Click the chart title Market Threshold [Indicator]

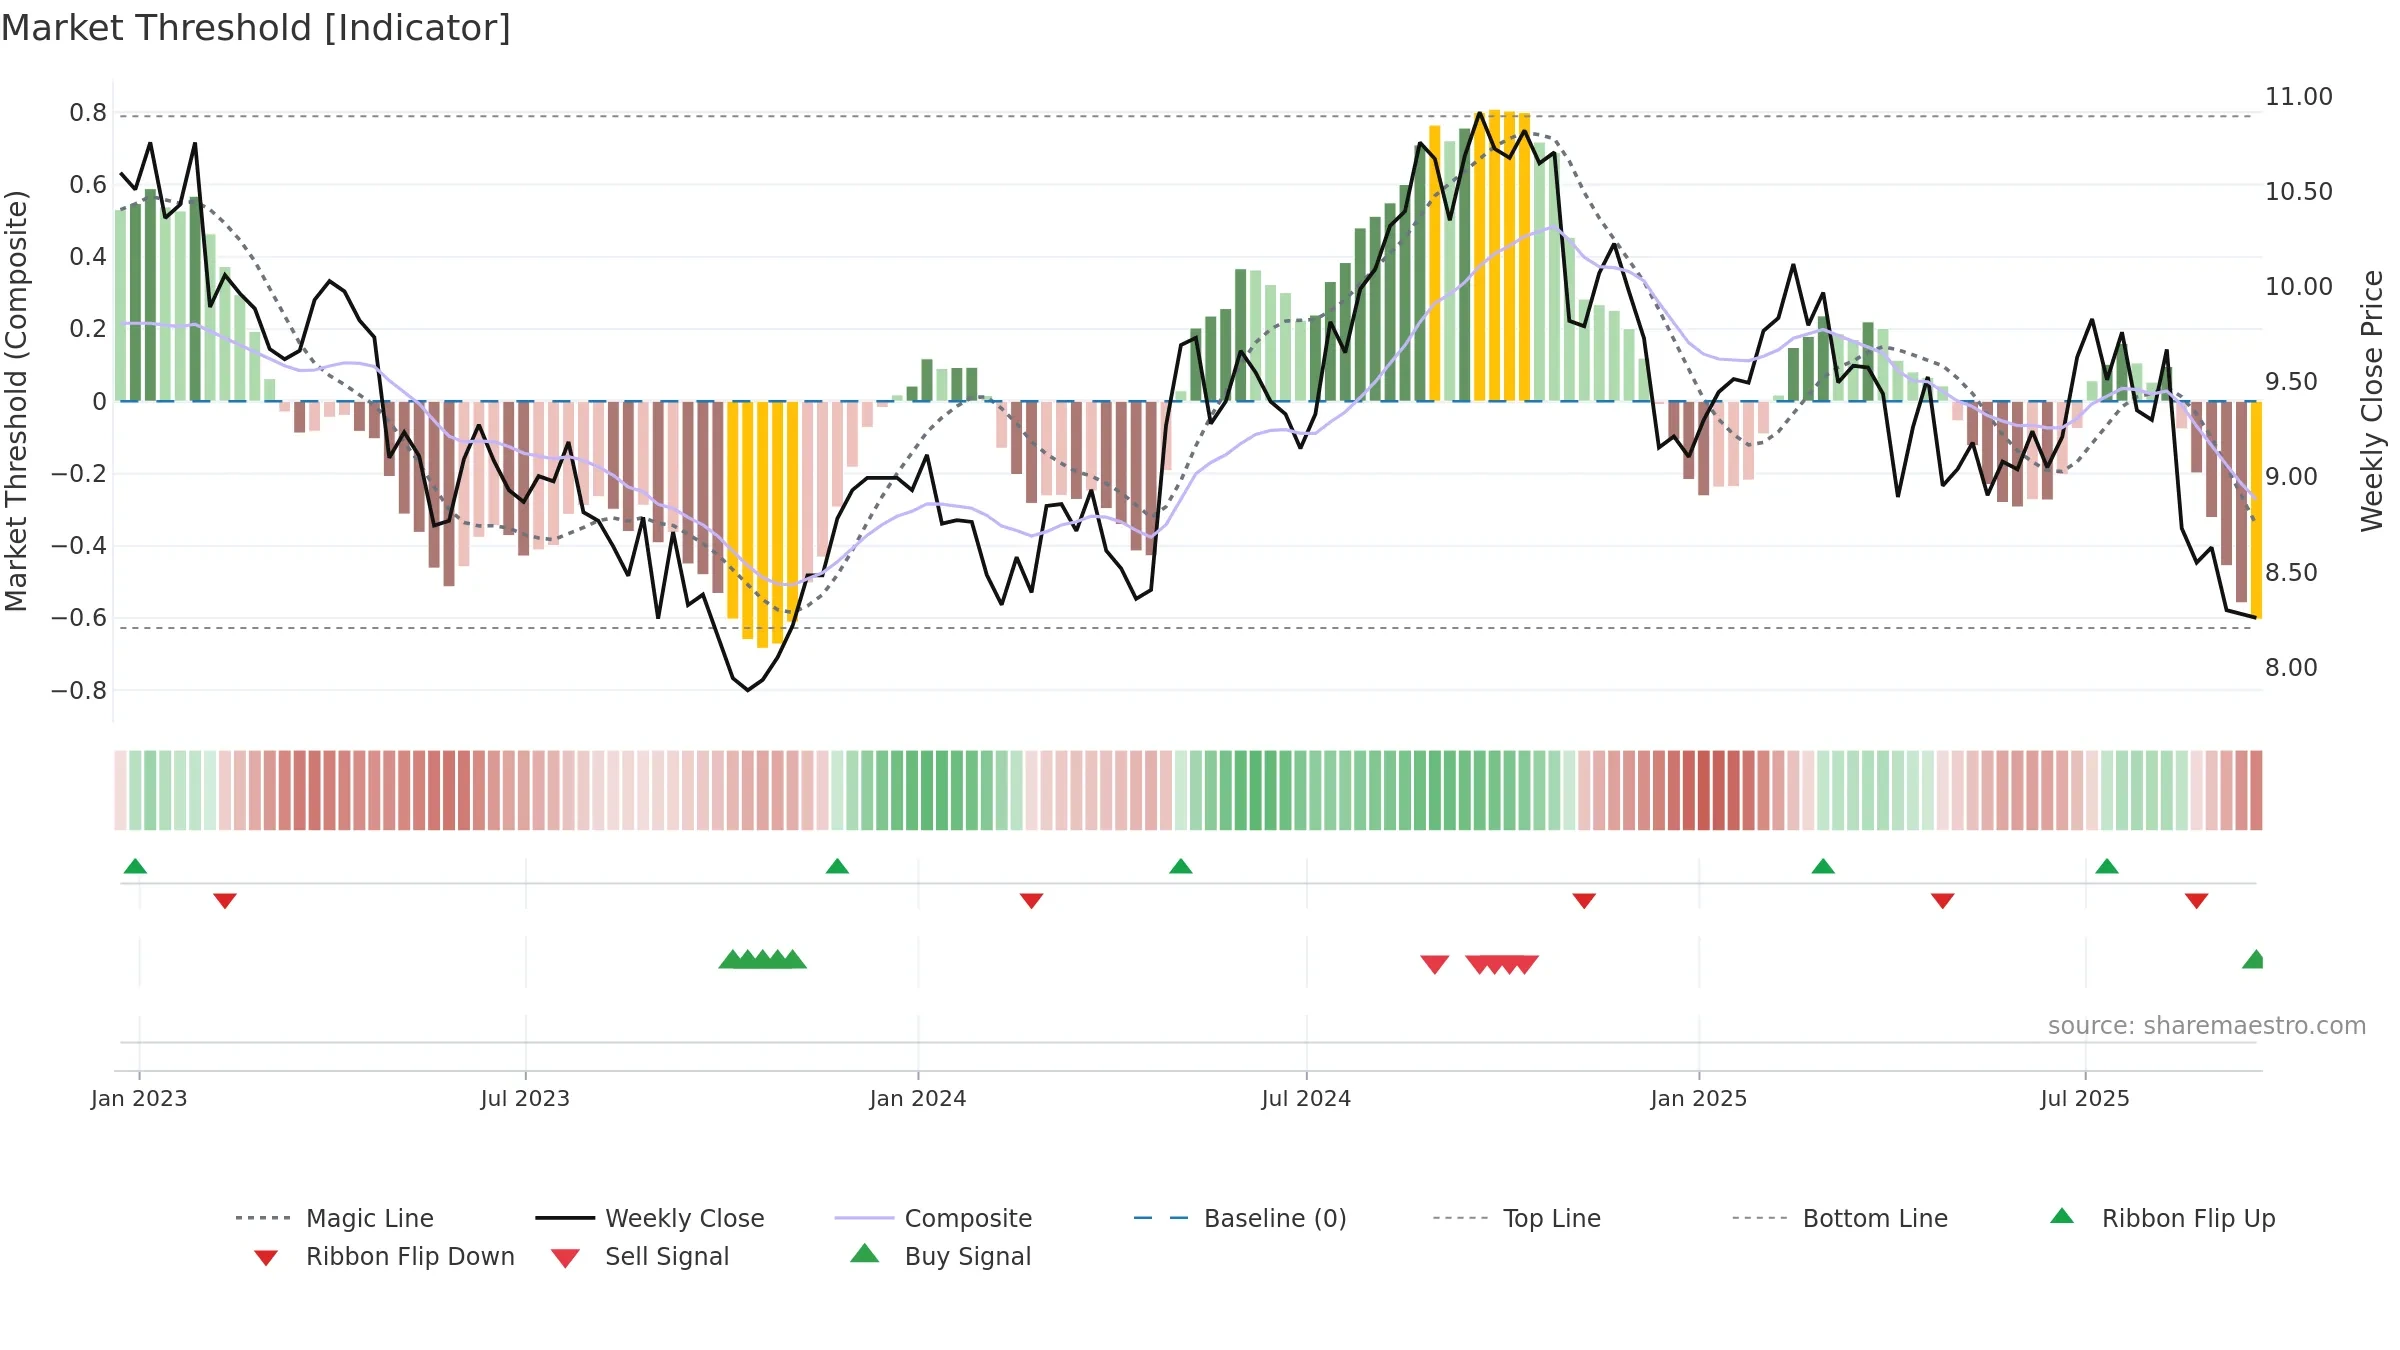point(256,28)
